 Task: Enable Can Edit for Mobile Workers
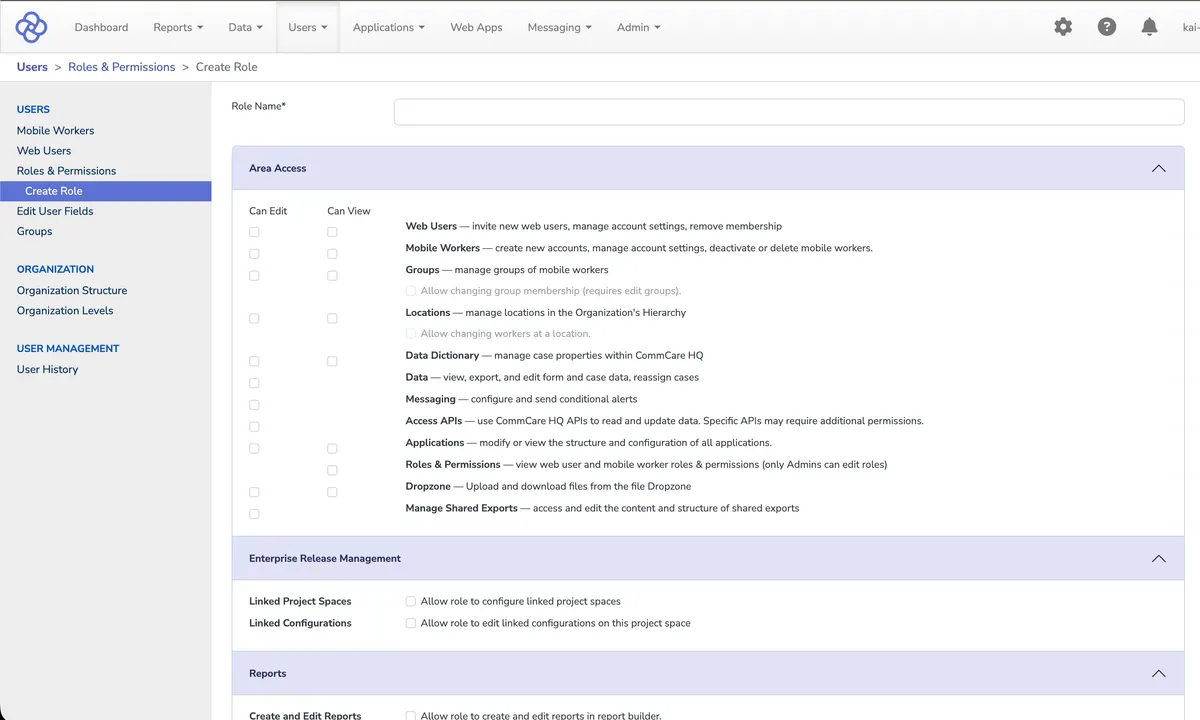[254, 254]
